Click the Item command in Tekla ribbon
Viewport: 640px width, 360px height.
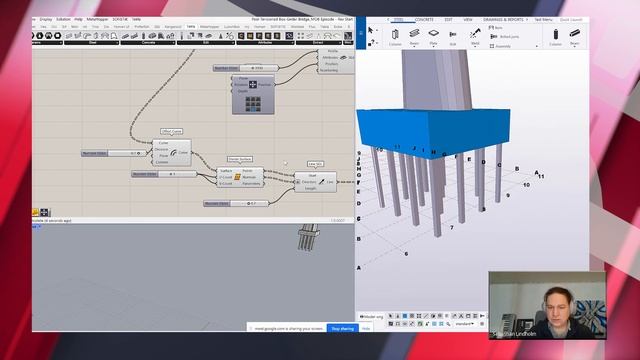(496, 28)
